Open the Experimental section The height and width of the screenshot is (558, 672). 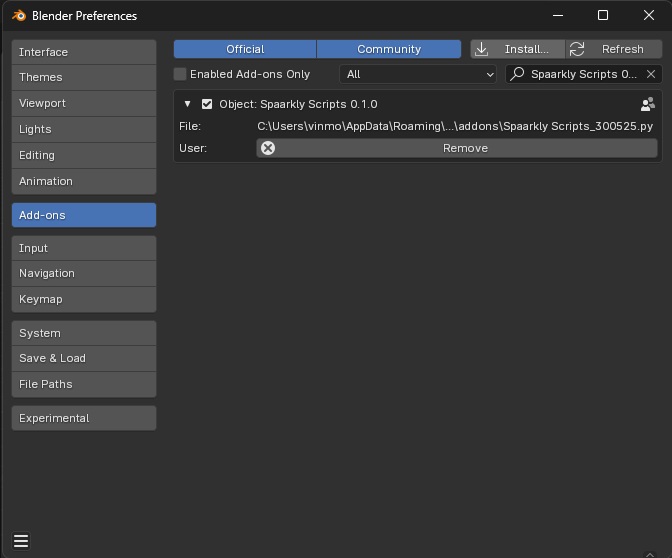coord(84,418)
